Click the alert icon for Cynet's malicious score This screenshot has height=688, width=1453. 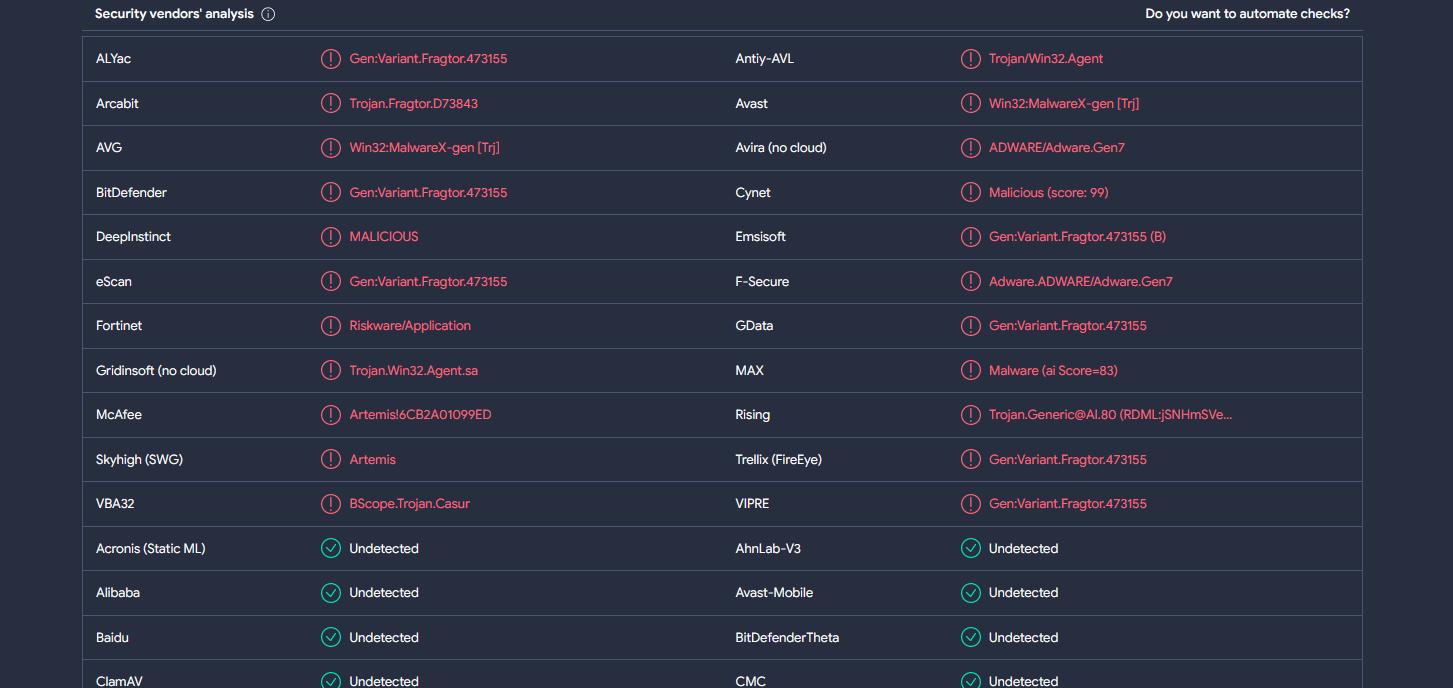point(970,192)
